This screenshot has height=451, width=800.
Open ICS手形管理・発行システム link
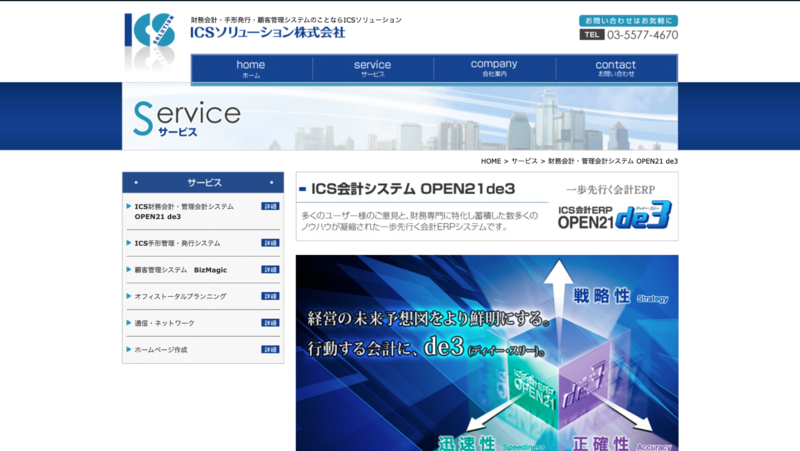[x=177, y=243]
